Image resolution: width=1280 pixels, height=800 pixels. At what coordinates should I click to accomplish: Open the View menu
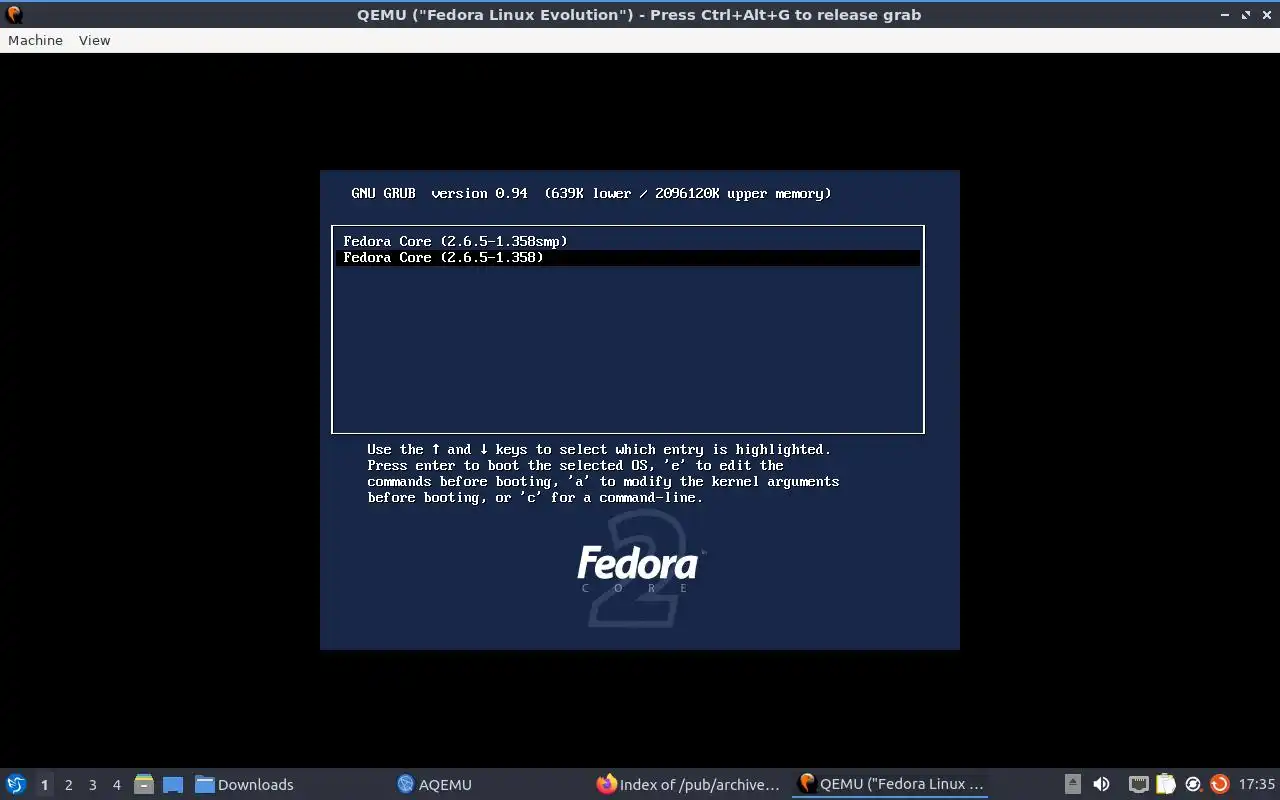(x=94, y=40)
